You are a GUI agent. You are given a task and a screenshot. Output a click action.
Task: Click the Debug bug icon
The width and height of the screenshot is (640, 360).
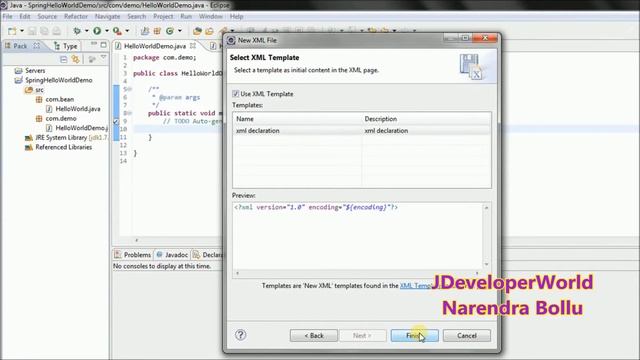[77, 31]
